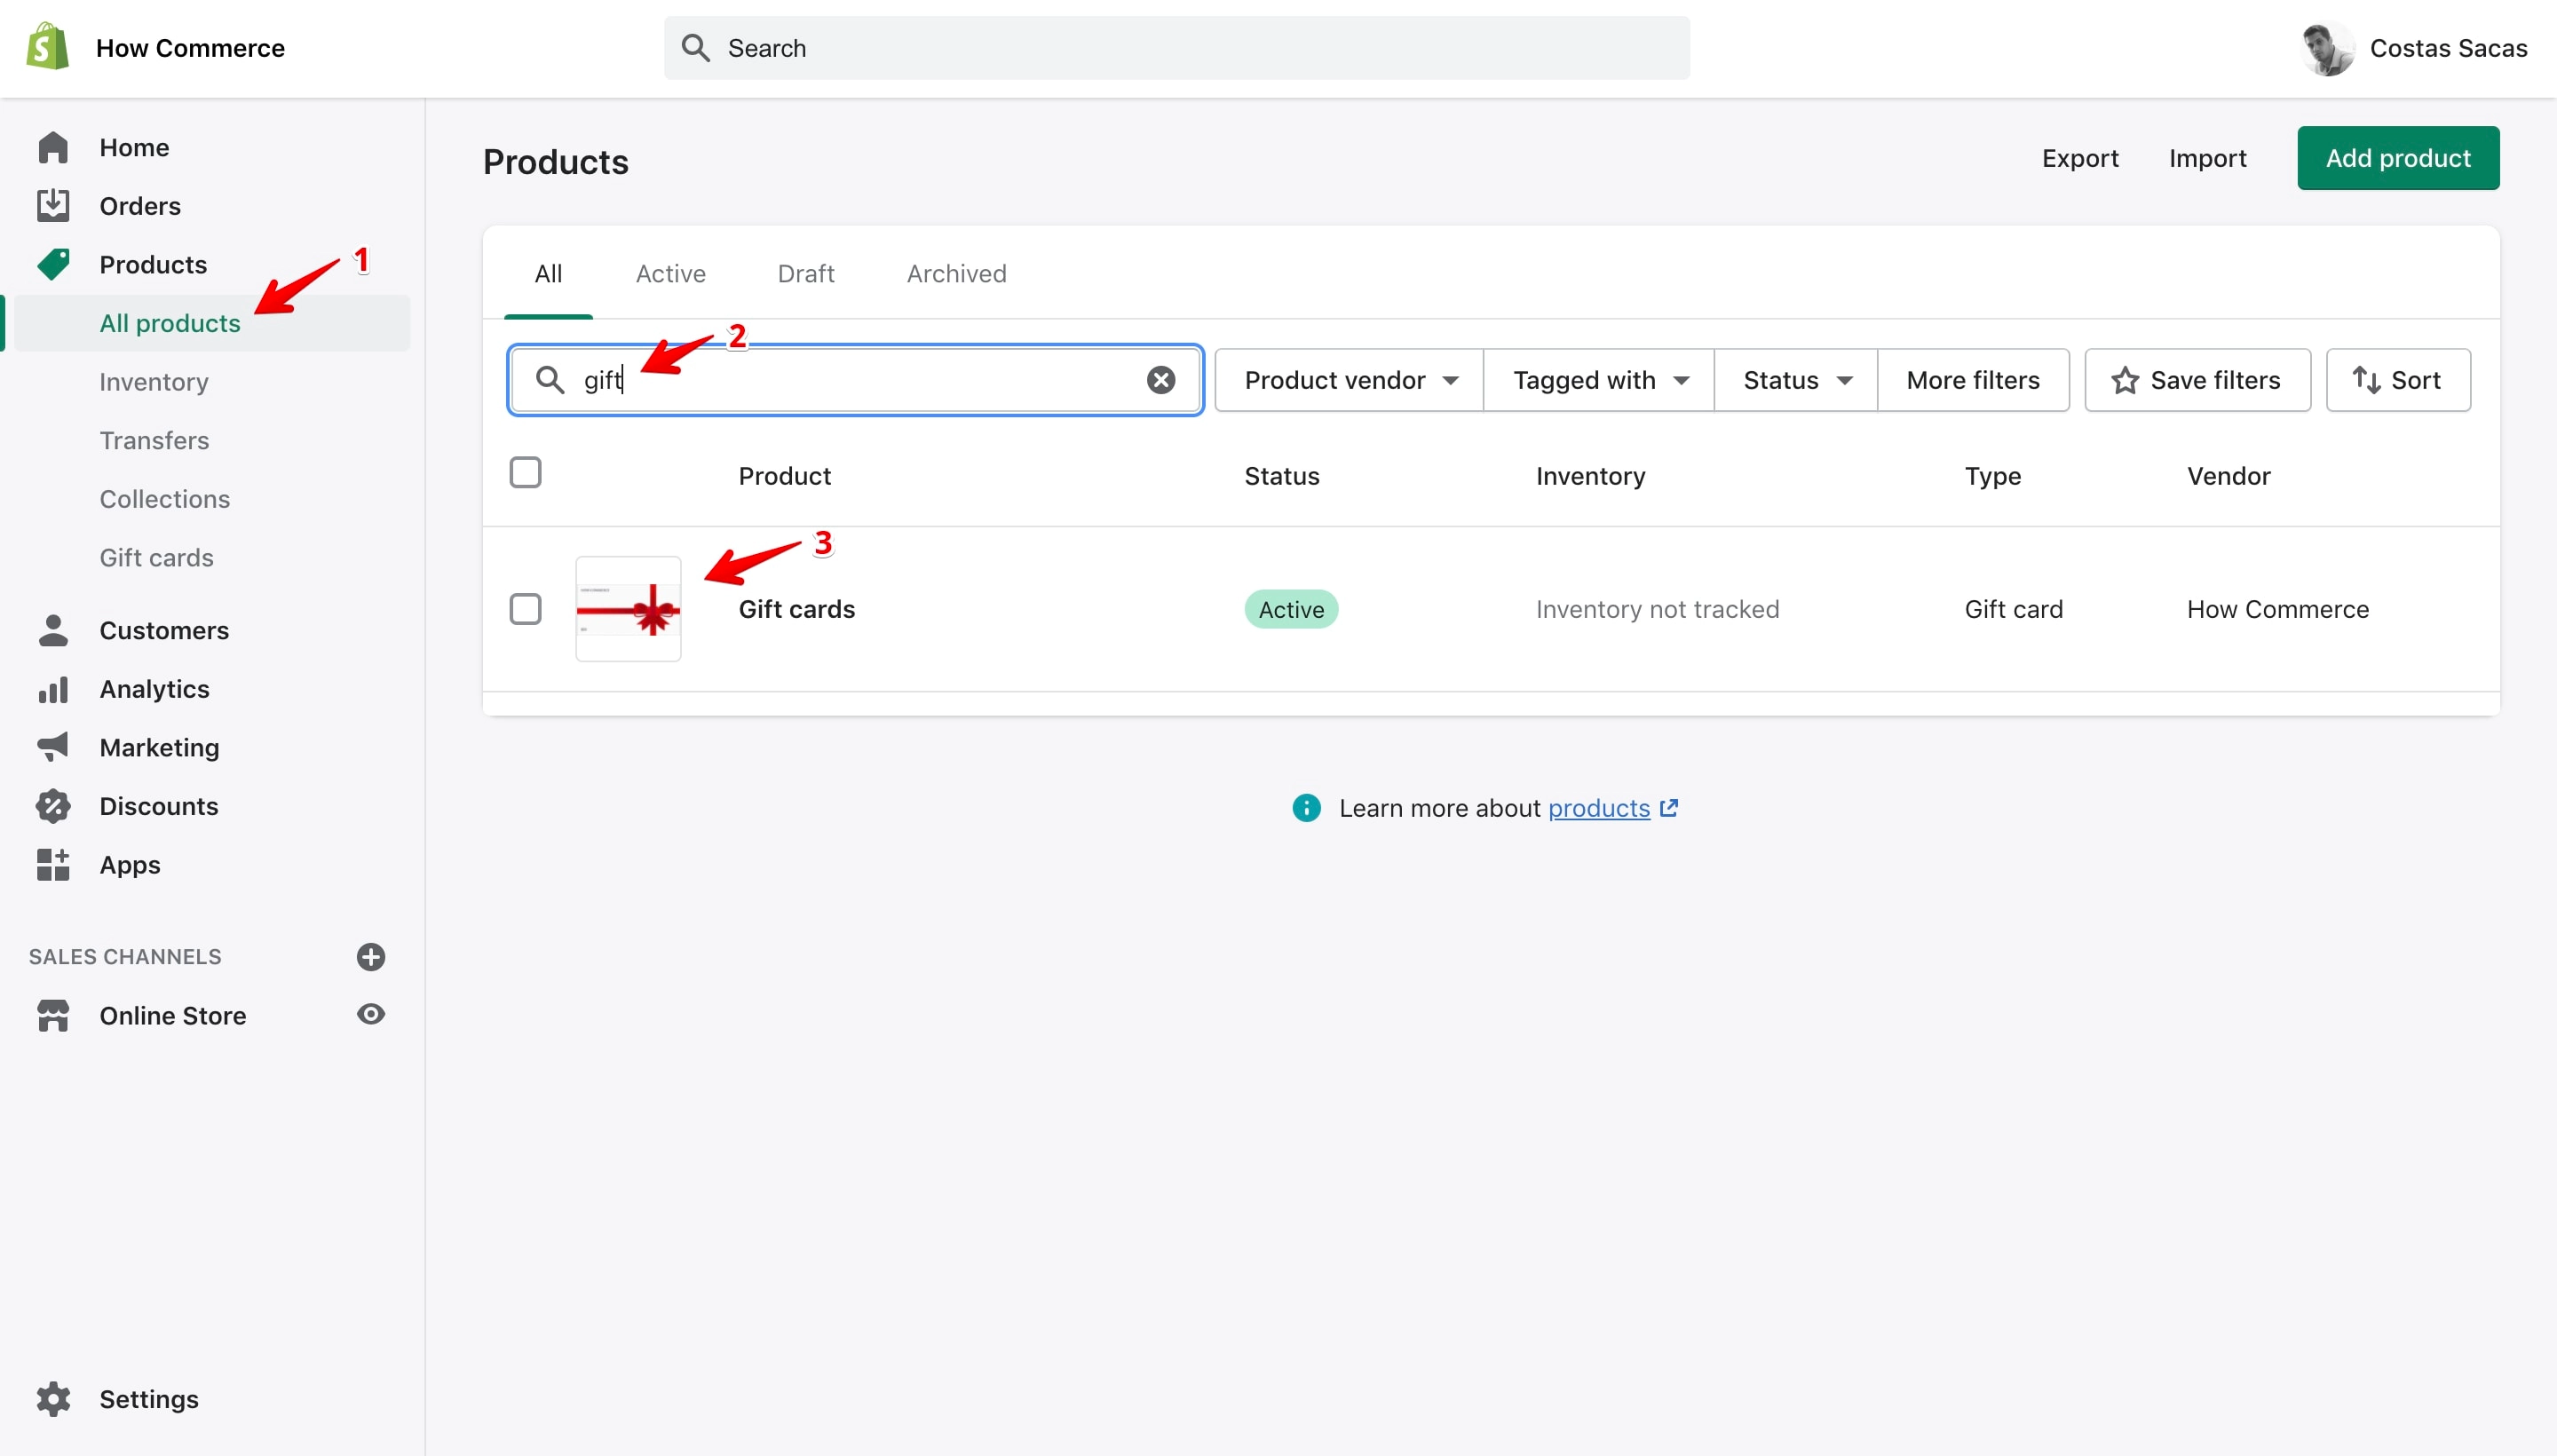View Online Store with eye icon
Image resolution: width=2557 pixels, height=1456 pixels.
371,1014
